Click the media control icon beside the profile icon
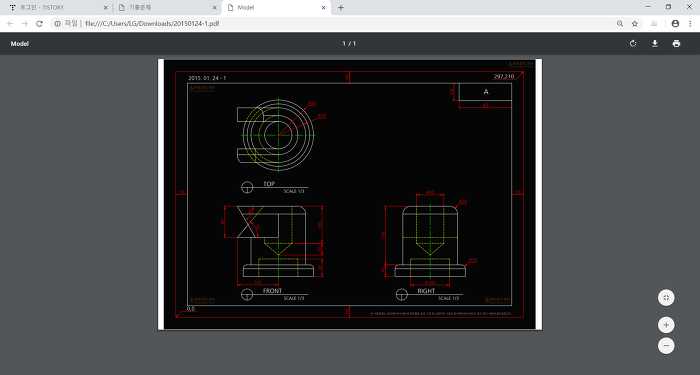Image resolution: width=700 pixels, height=375 pixels. click(x=654, y=24)
